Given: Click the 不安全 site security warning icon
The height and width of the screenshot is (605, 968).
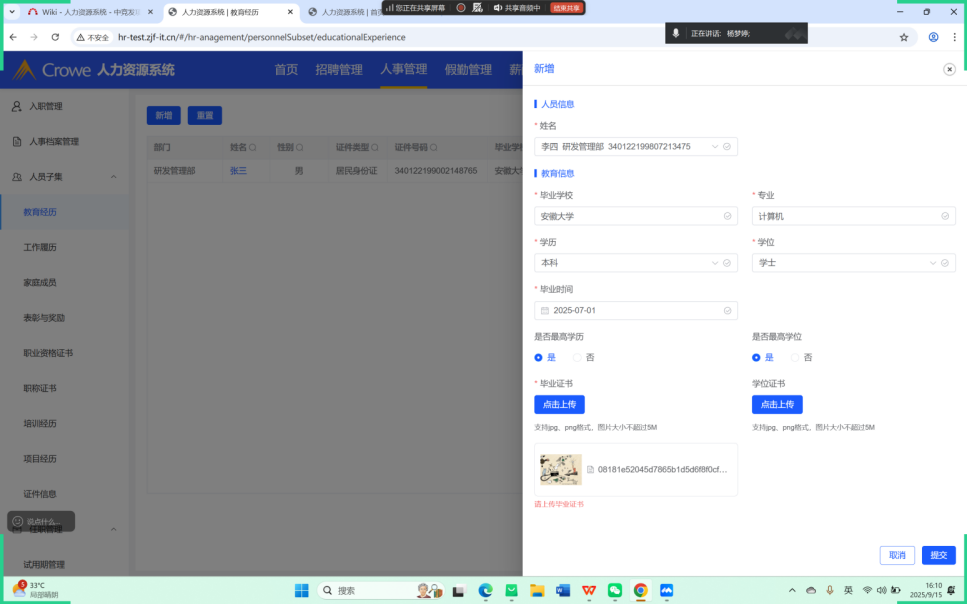Looking at the screenshot, I should point(80,38).
